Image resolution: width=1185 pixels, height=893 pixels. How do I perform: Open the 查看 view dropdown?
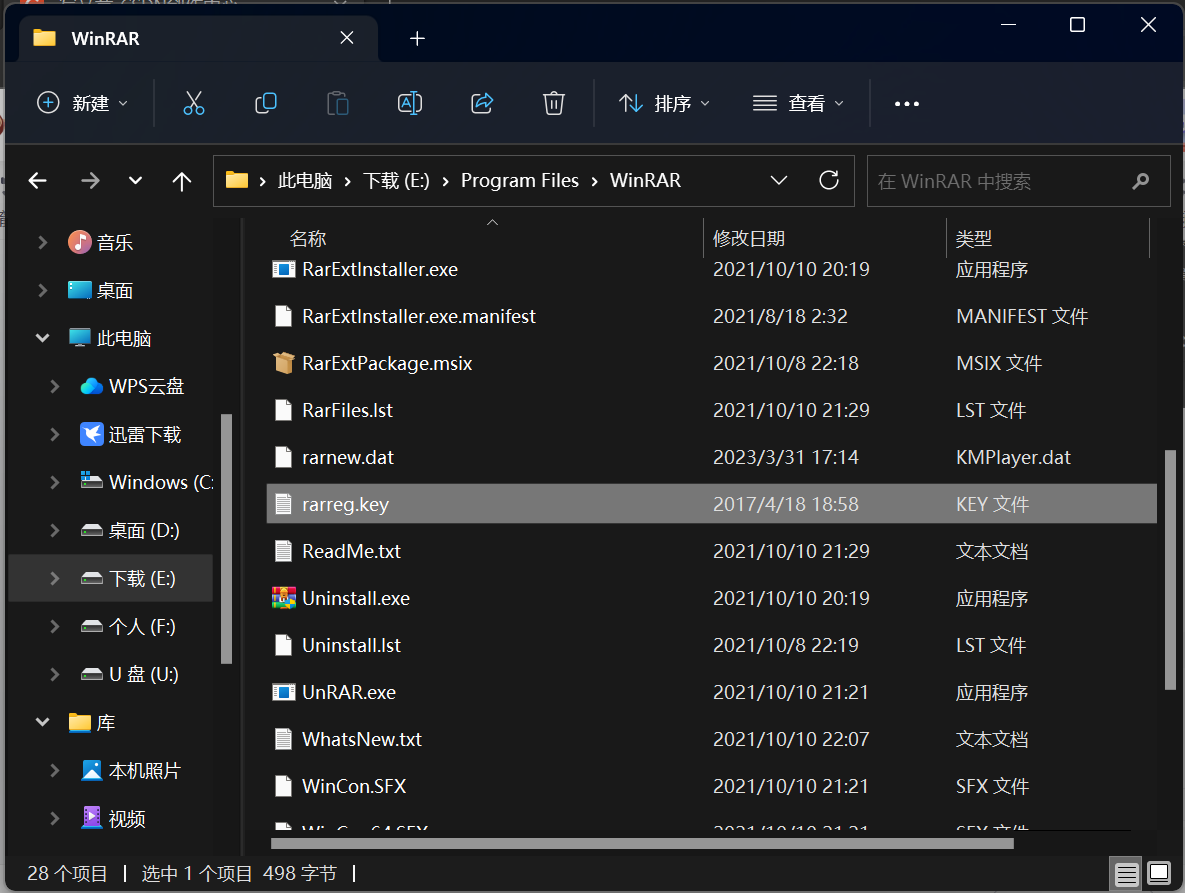797,103
